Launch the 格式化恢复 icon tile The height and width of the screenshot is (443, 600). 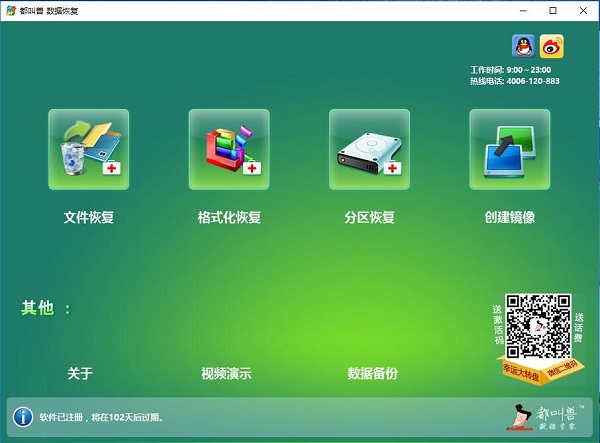click(229, 149)
